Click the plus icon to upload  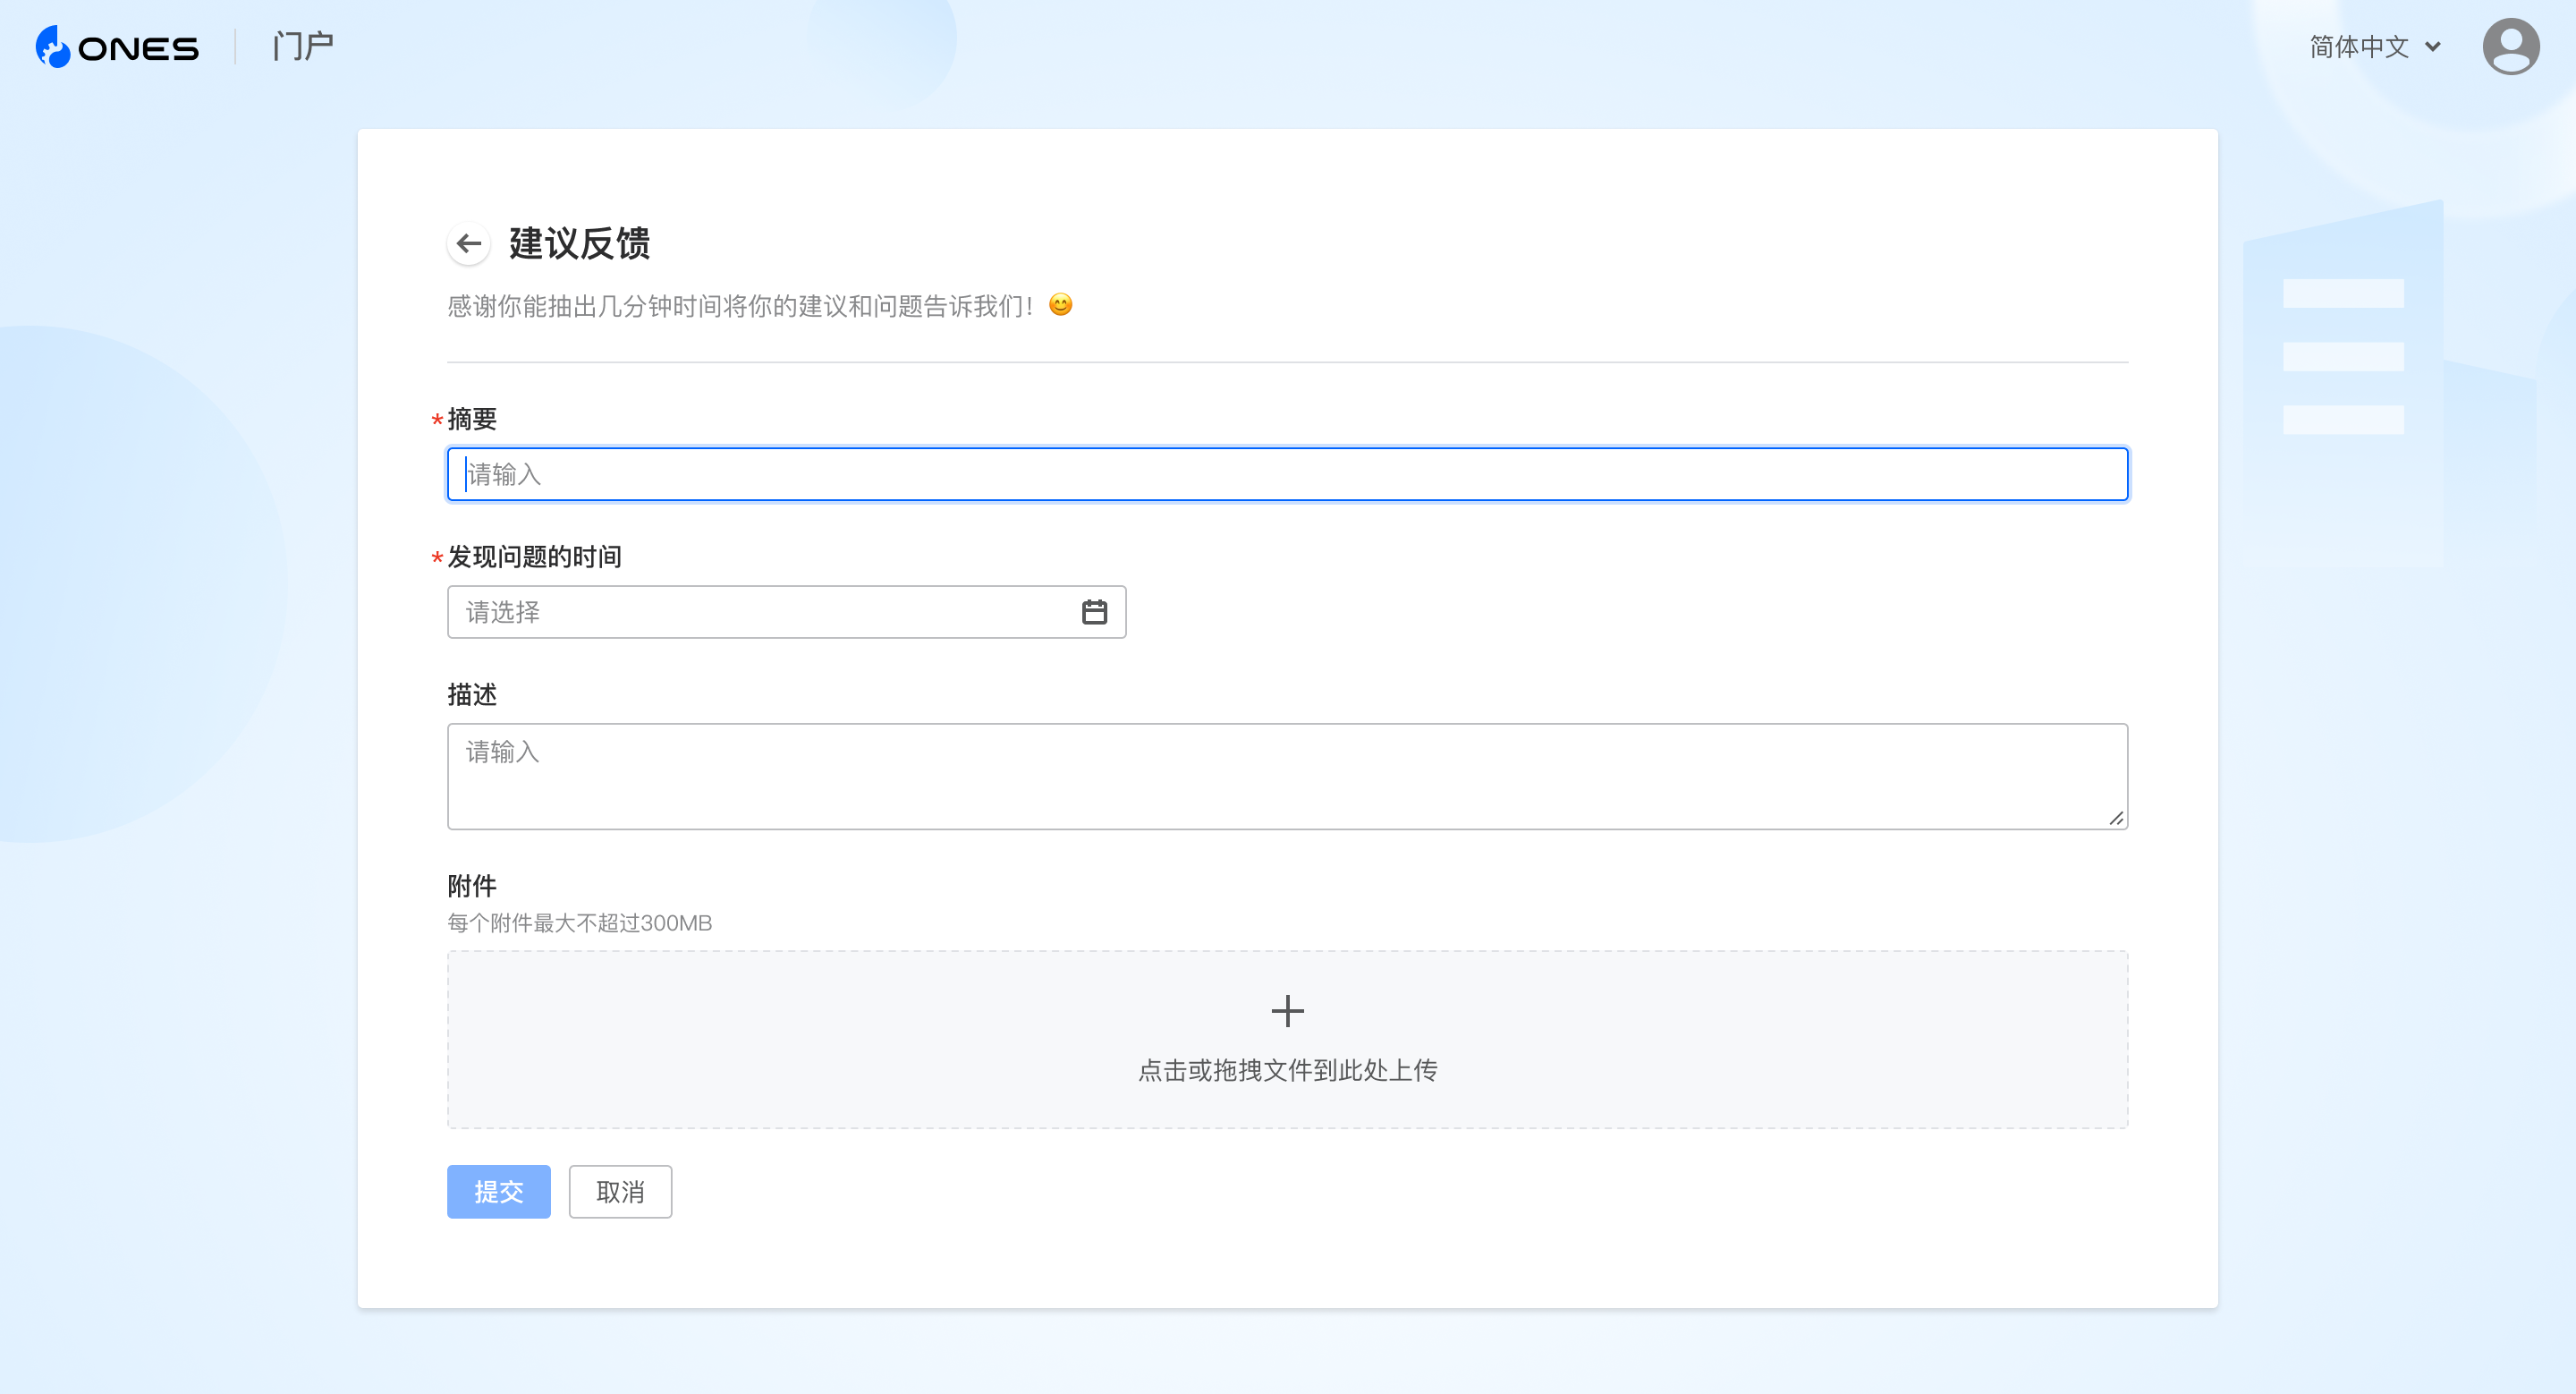pyautogui.click(x=1287, y=1011)
